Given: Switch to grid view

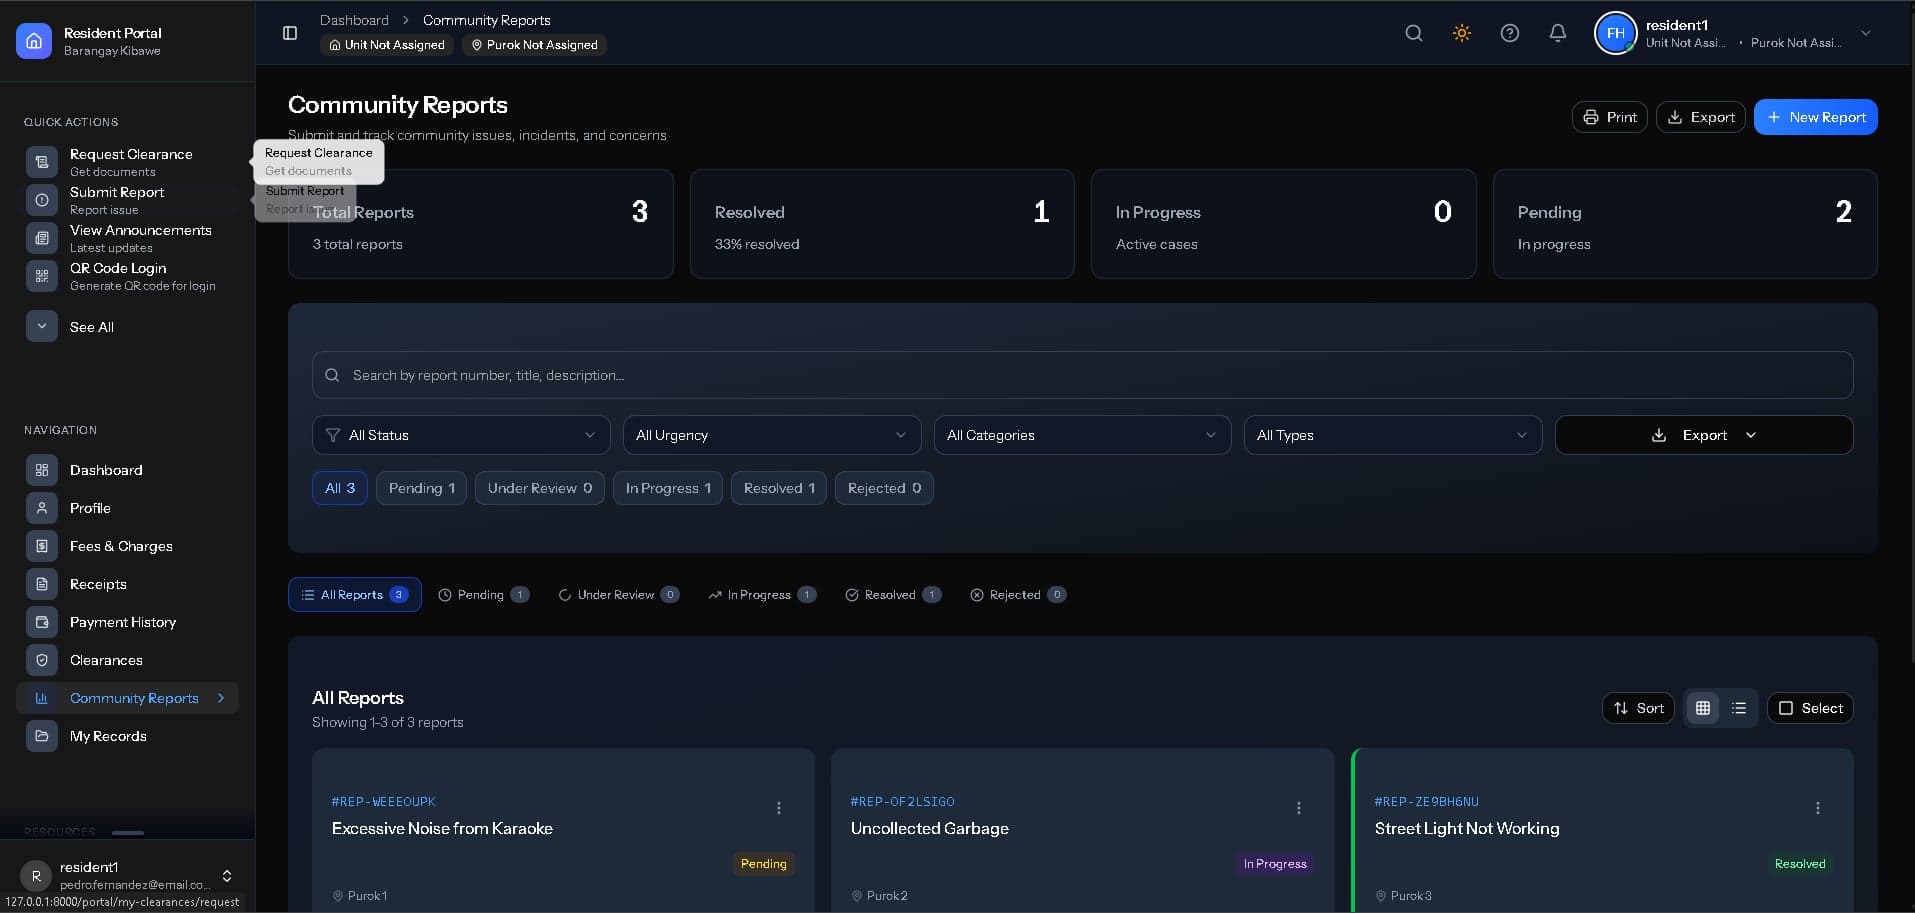Looking at the screenshot, I should pyautogui.click(x=1703, y=708).
